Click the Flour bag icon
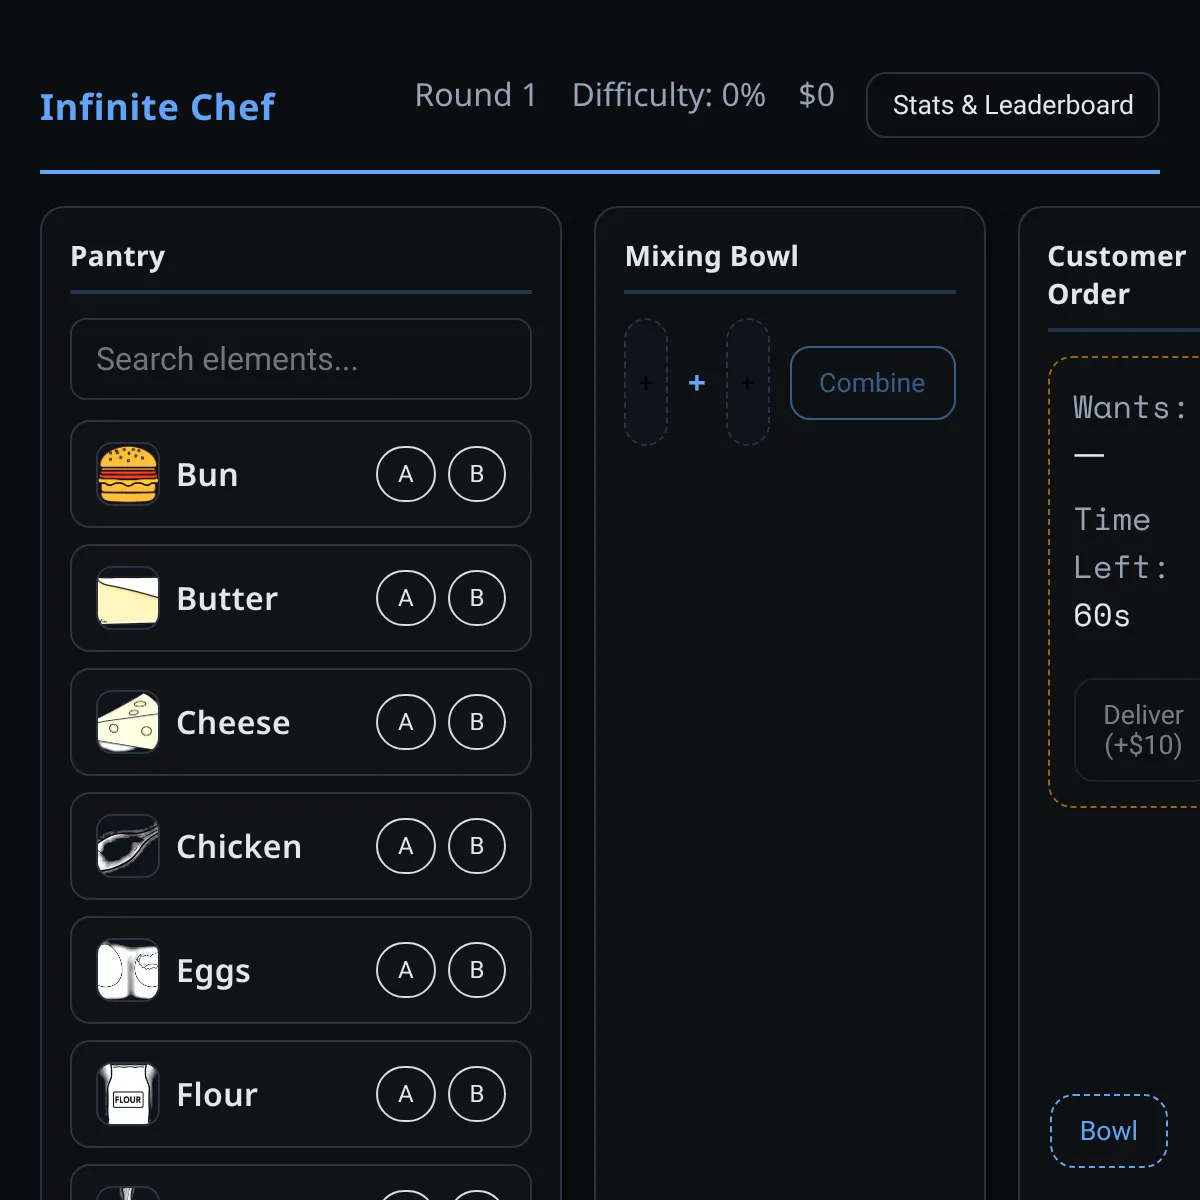 (127, 1094)
